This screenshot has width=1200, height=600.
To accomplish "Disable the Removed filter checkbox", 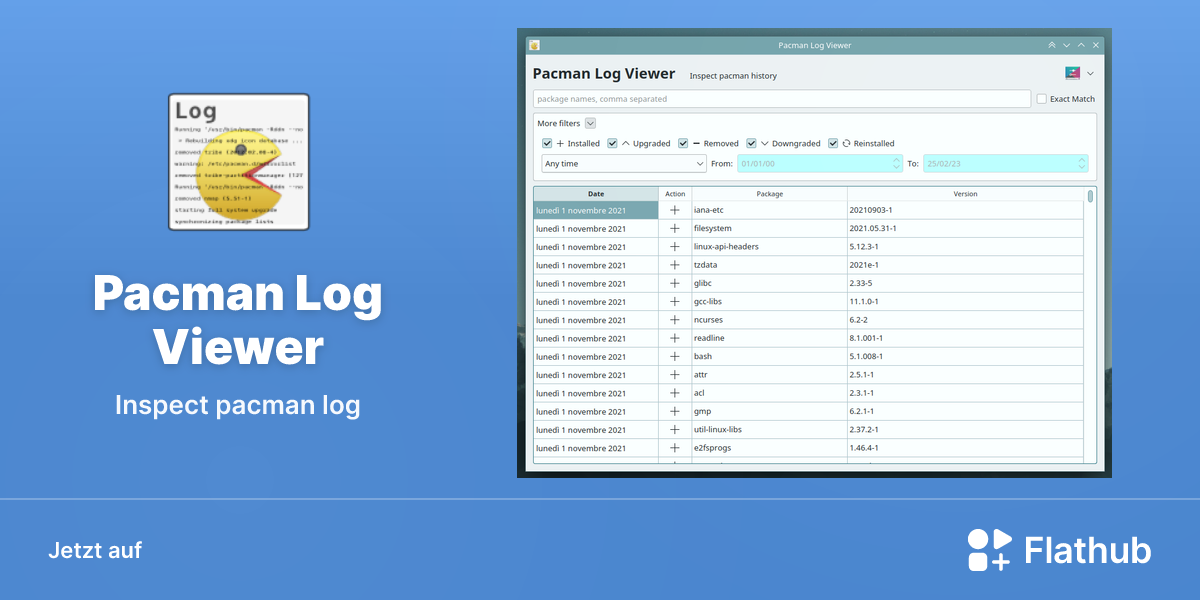I will pos(683,143).
